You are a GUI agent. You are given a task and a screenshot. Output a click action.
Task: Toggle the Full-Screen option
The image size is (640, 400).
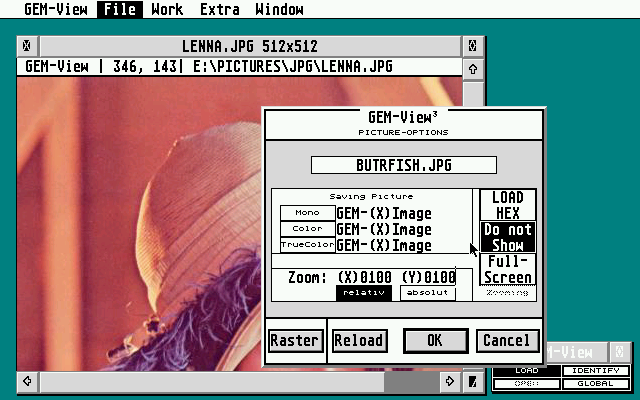click(x=508, y=269)
